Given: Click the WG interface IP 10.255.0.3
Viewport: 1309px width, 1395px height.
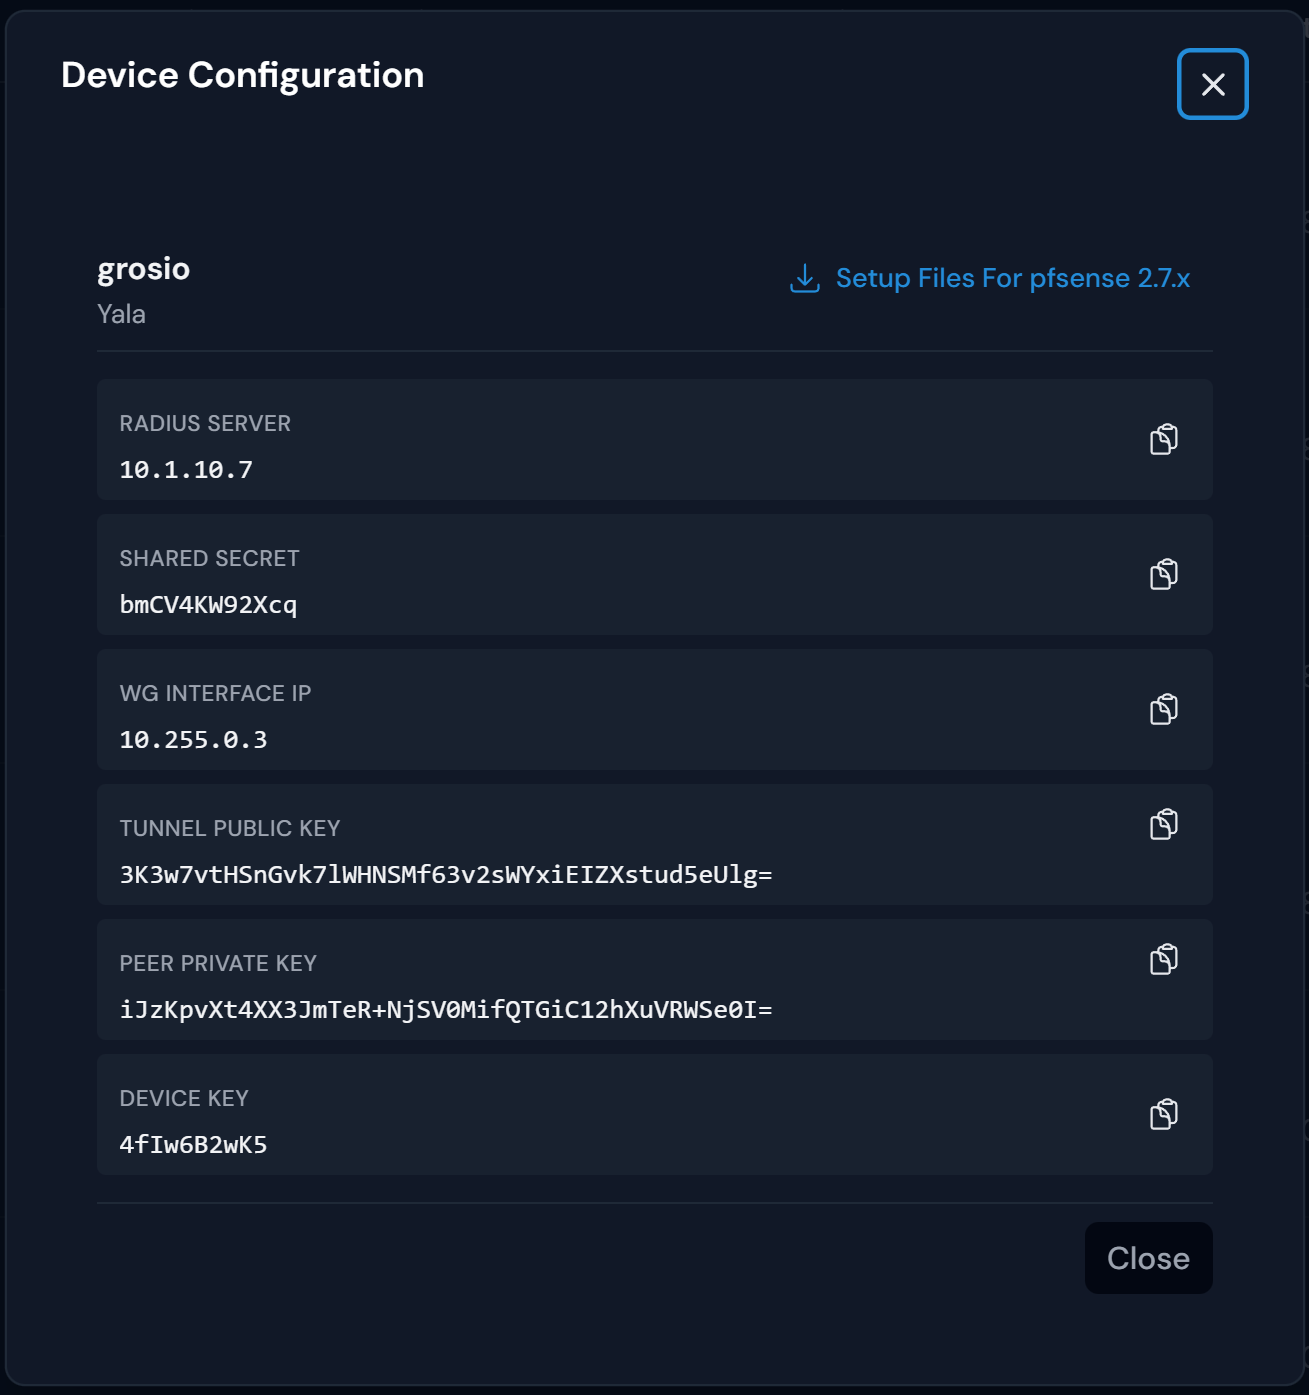Looking at the screenshot, I should tap(193, 739).
